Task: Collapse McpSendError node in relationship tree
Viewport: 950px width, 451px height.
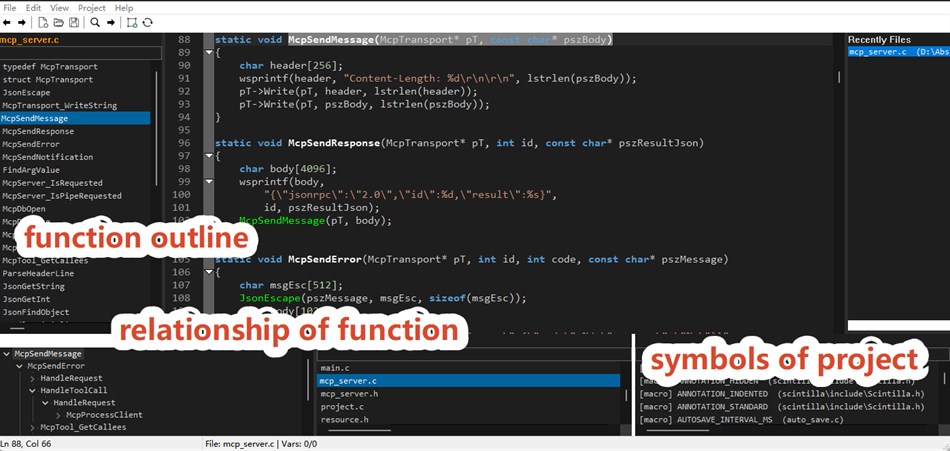Action: pos(20,366)
